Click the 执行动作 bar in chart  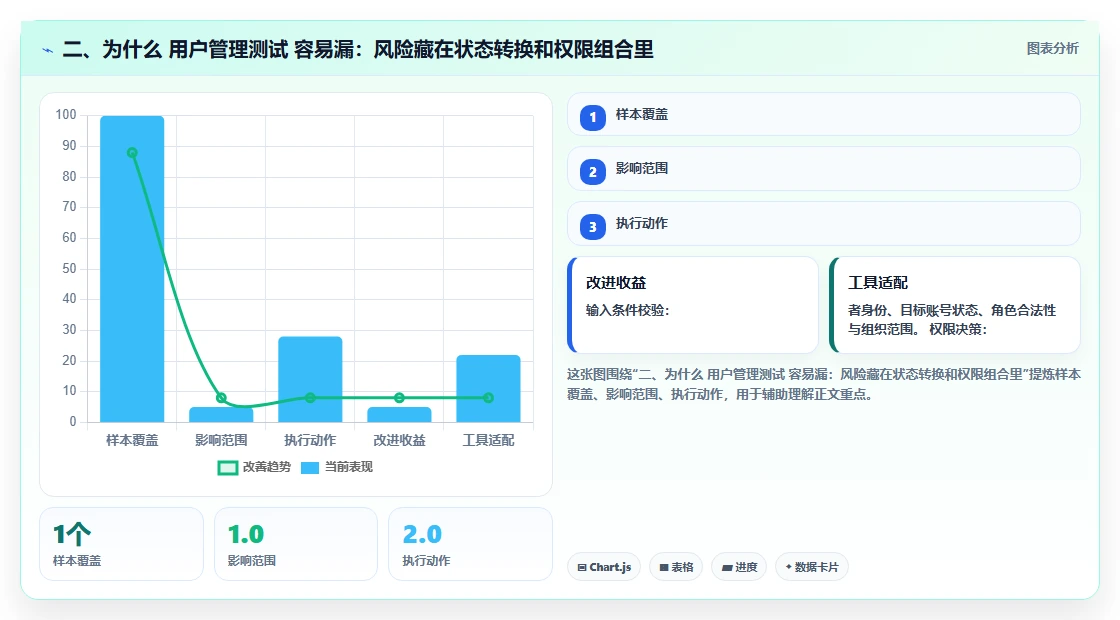click(310, 379)
